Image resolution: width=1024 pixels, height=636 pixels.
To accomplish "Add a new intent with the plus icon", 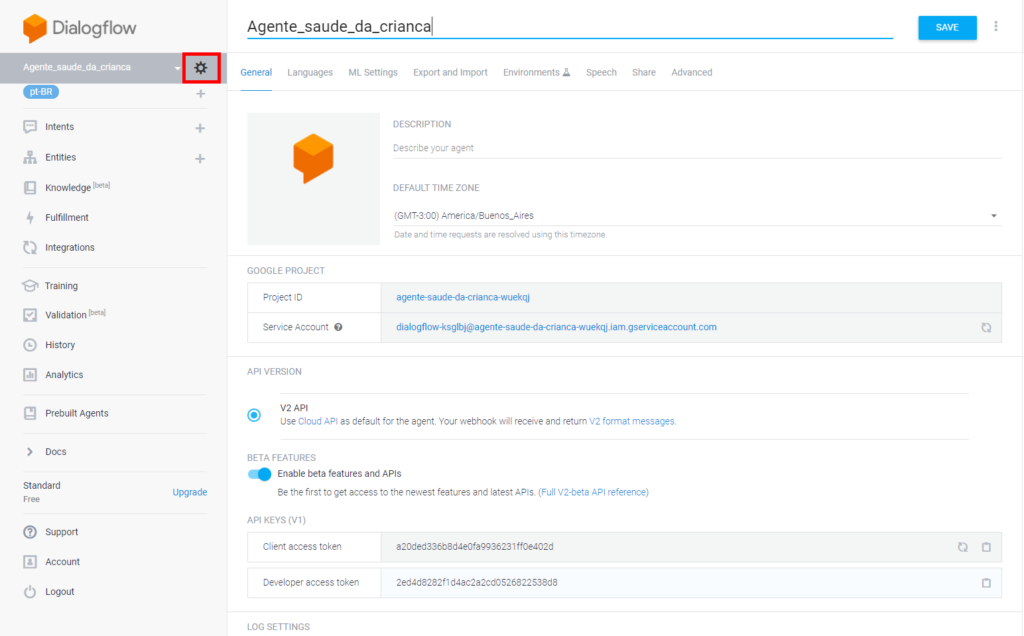I will 200,127.
